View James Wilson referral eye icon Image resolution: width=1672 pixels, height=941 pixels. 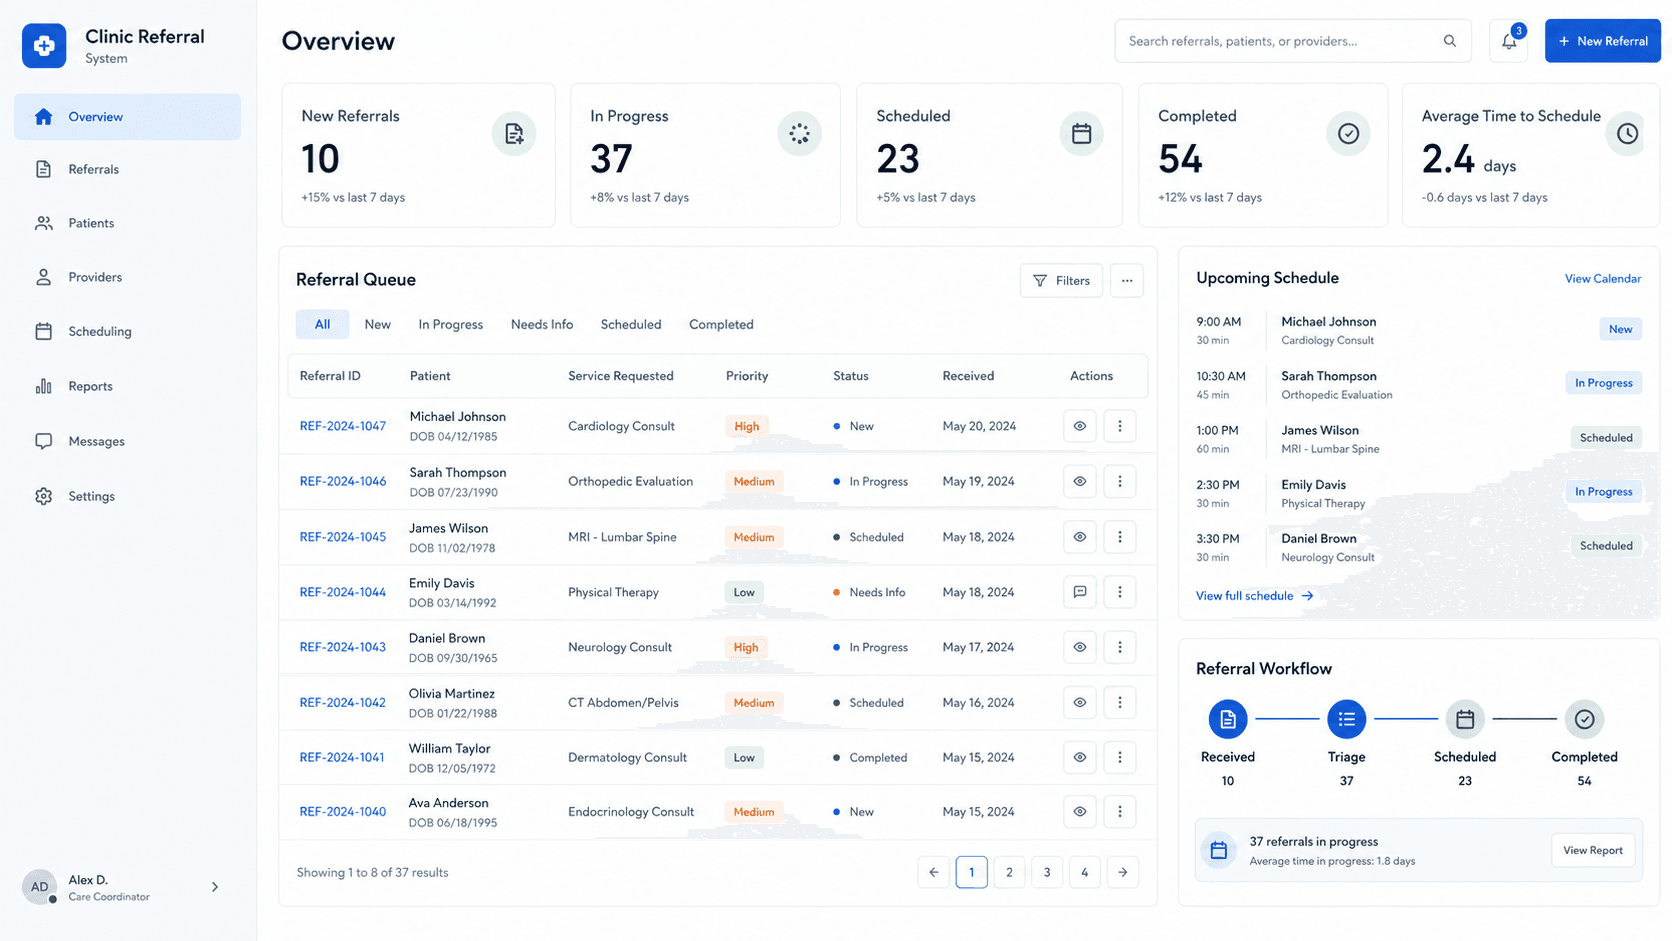click(1080, 537)
